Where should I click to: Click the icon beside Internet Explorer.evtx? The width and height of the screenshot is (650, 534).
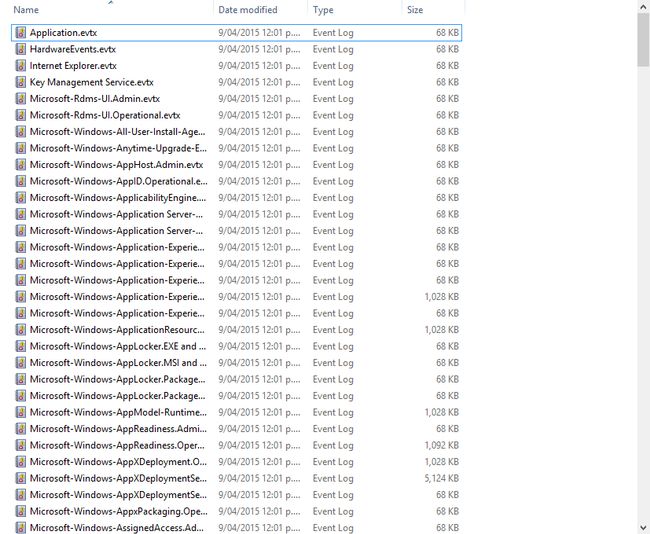21,66
